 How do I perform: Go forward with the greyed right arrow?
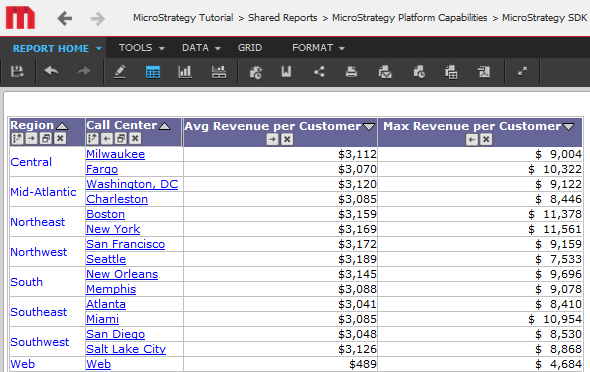tap(98, 18)
